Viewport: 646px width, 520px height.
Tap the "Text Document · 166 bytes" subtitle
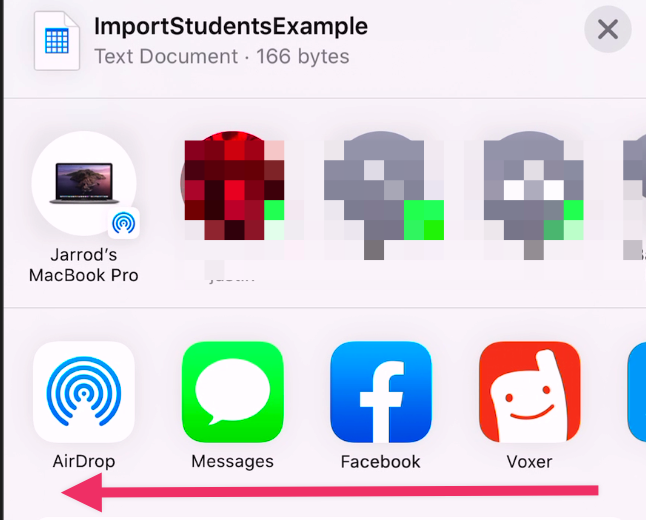(222, 56)
